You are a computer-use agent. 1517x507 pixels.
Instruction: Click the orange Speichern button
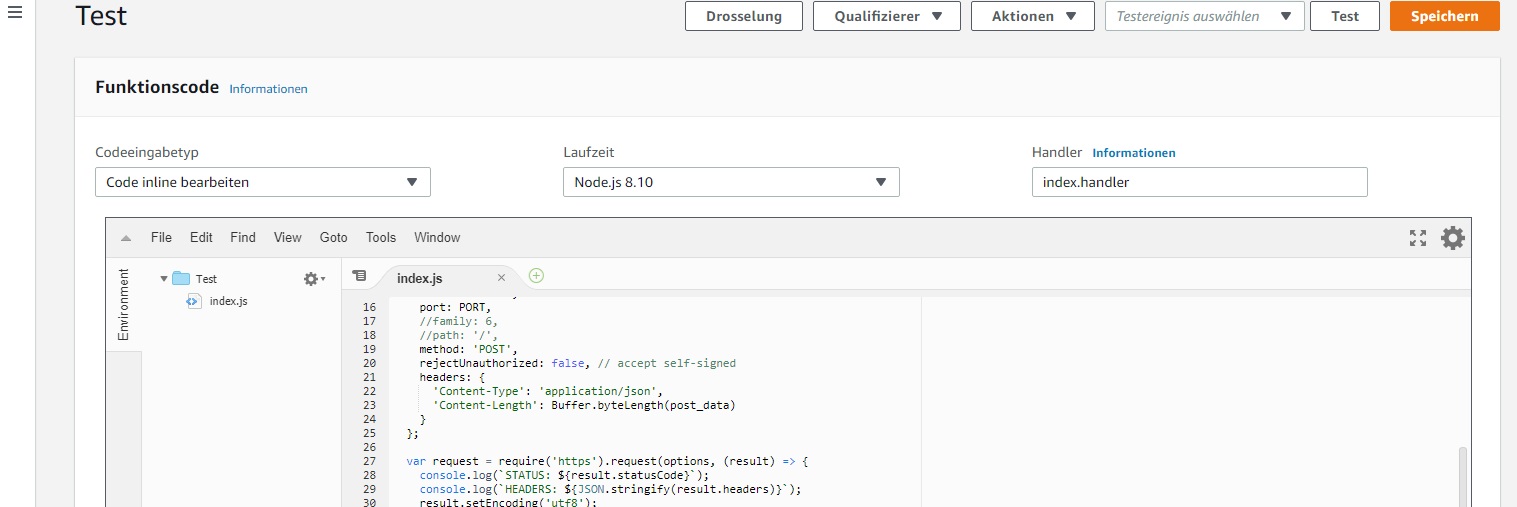click(x=1445, y=16)
